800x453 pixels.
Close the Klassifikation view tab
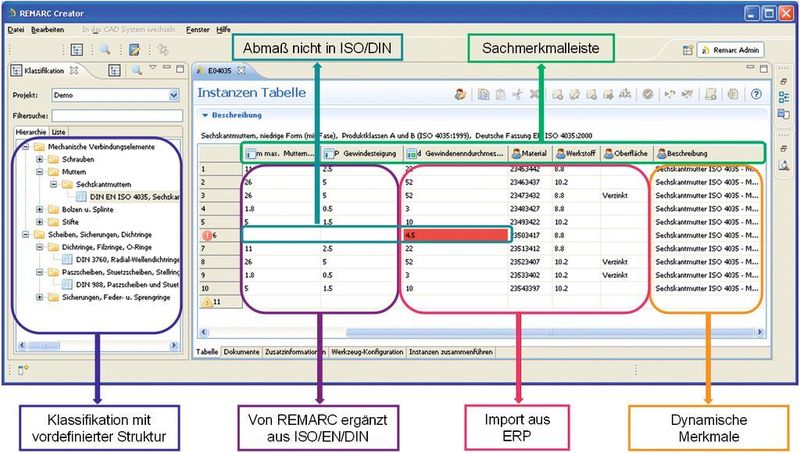click(74, 70)
